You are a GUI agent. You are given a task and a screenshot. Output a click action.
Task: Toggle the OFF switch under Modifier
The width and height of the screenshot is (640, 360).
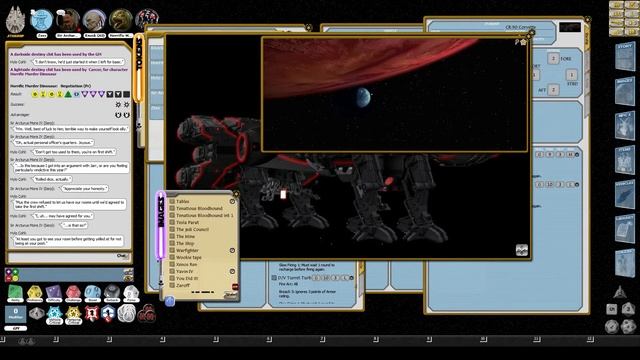(x=16, y=328)
